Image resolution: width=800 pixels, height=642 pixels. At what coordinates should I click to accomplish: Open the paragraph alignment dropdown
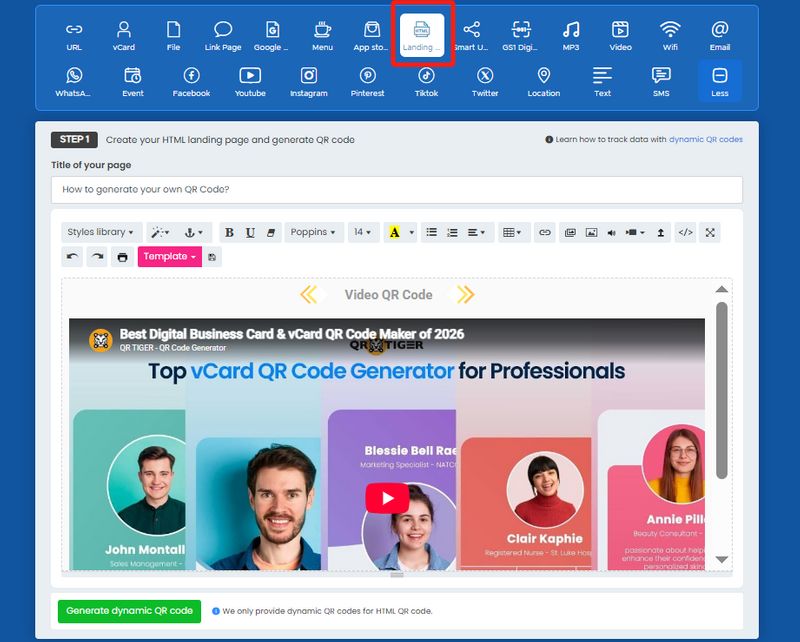click(x=477, y=233)
